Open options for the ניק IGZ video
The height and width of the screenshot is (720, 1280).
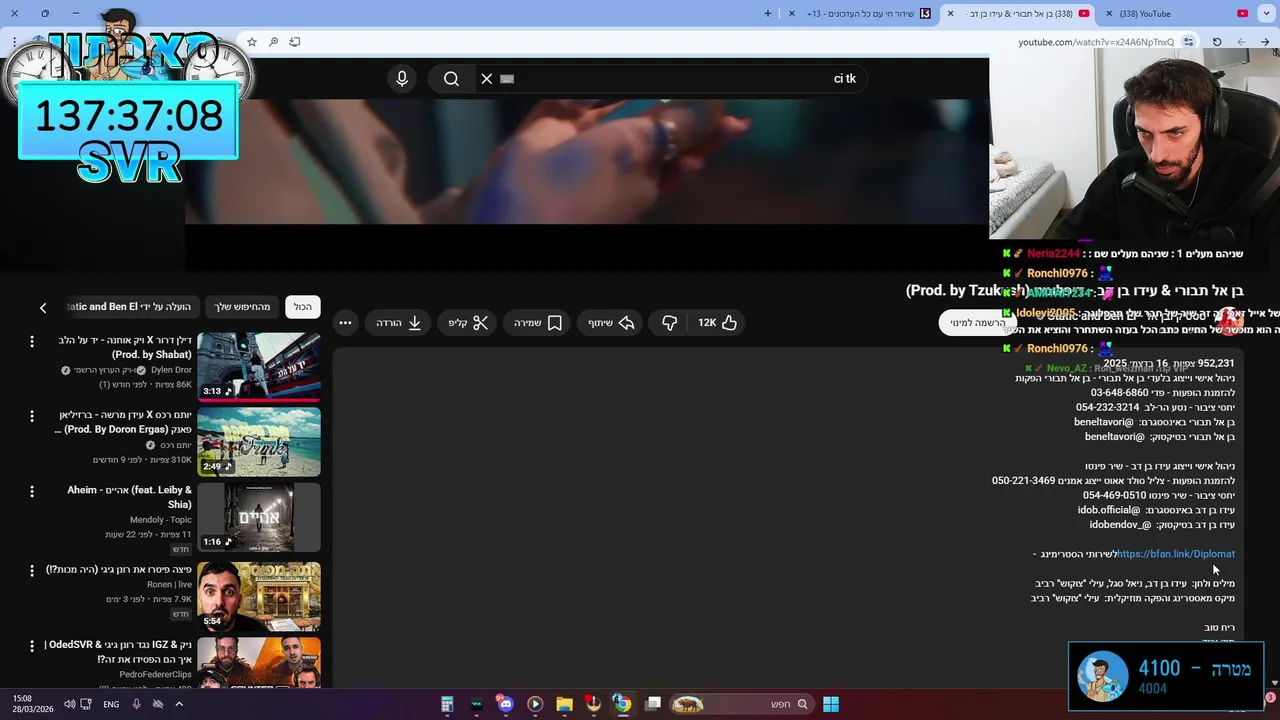click(x=32, y=647)
